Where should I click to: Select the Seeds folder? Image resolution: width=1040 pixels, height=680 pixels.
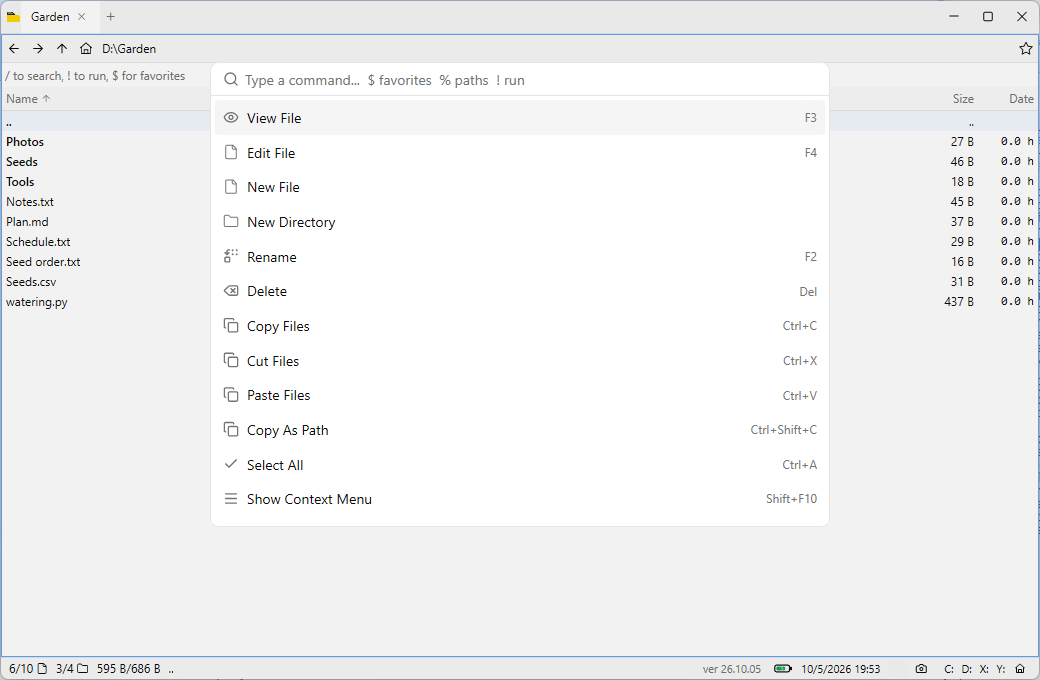click(22, 162)
